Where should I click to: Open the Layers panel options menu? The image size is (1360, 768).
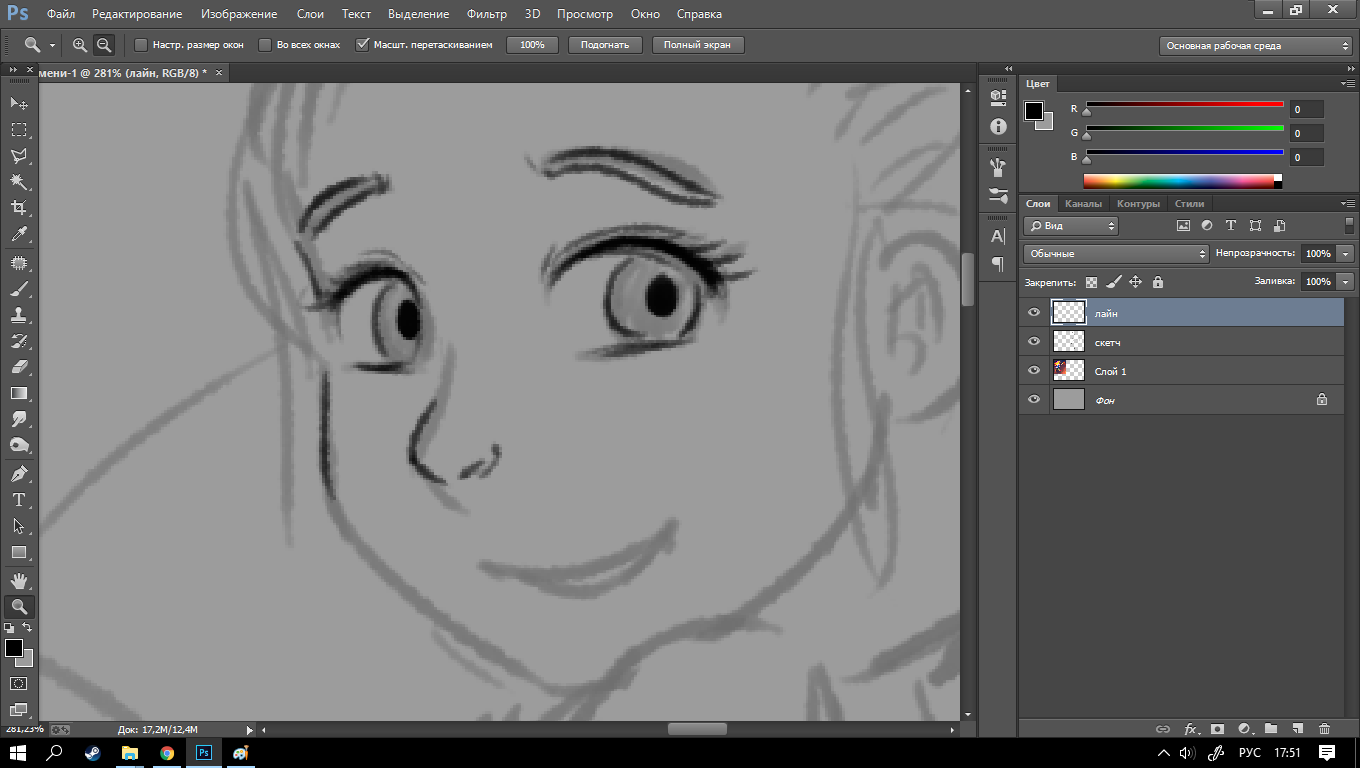1348,204
